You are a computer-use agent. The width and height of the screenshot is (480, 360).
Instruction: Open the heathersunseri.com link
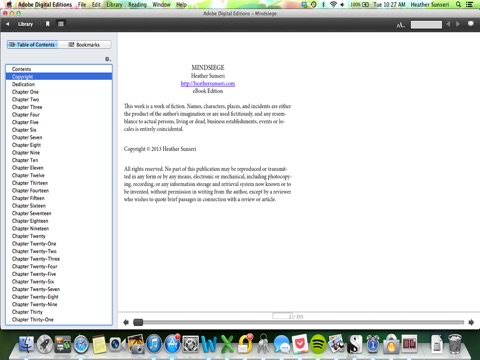pos(208,83)
